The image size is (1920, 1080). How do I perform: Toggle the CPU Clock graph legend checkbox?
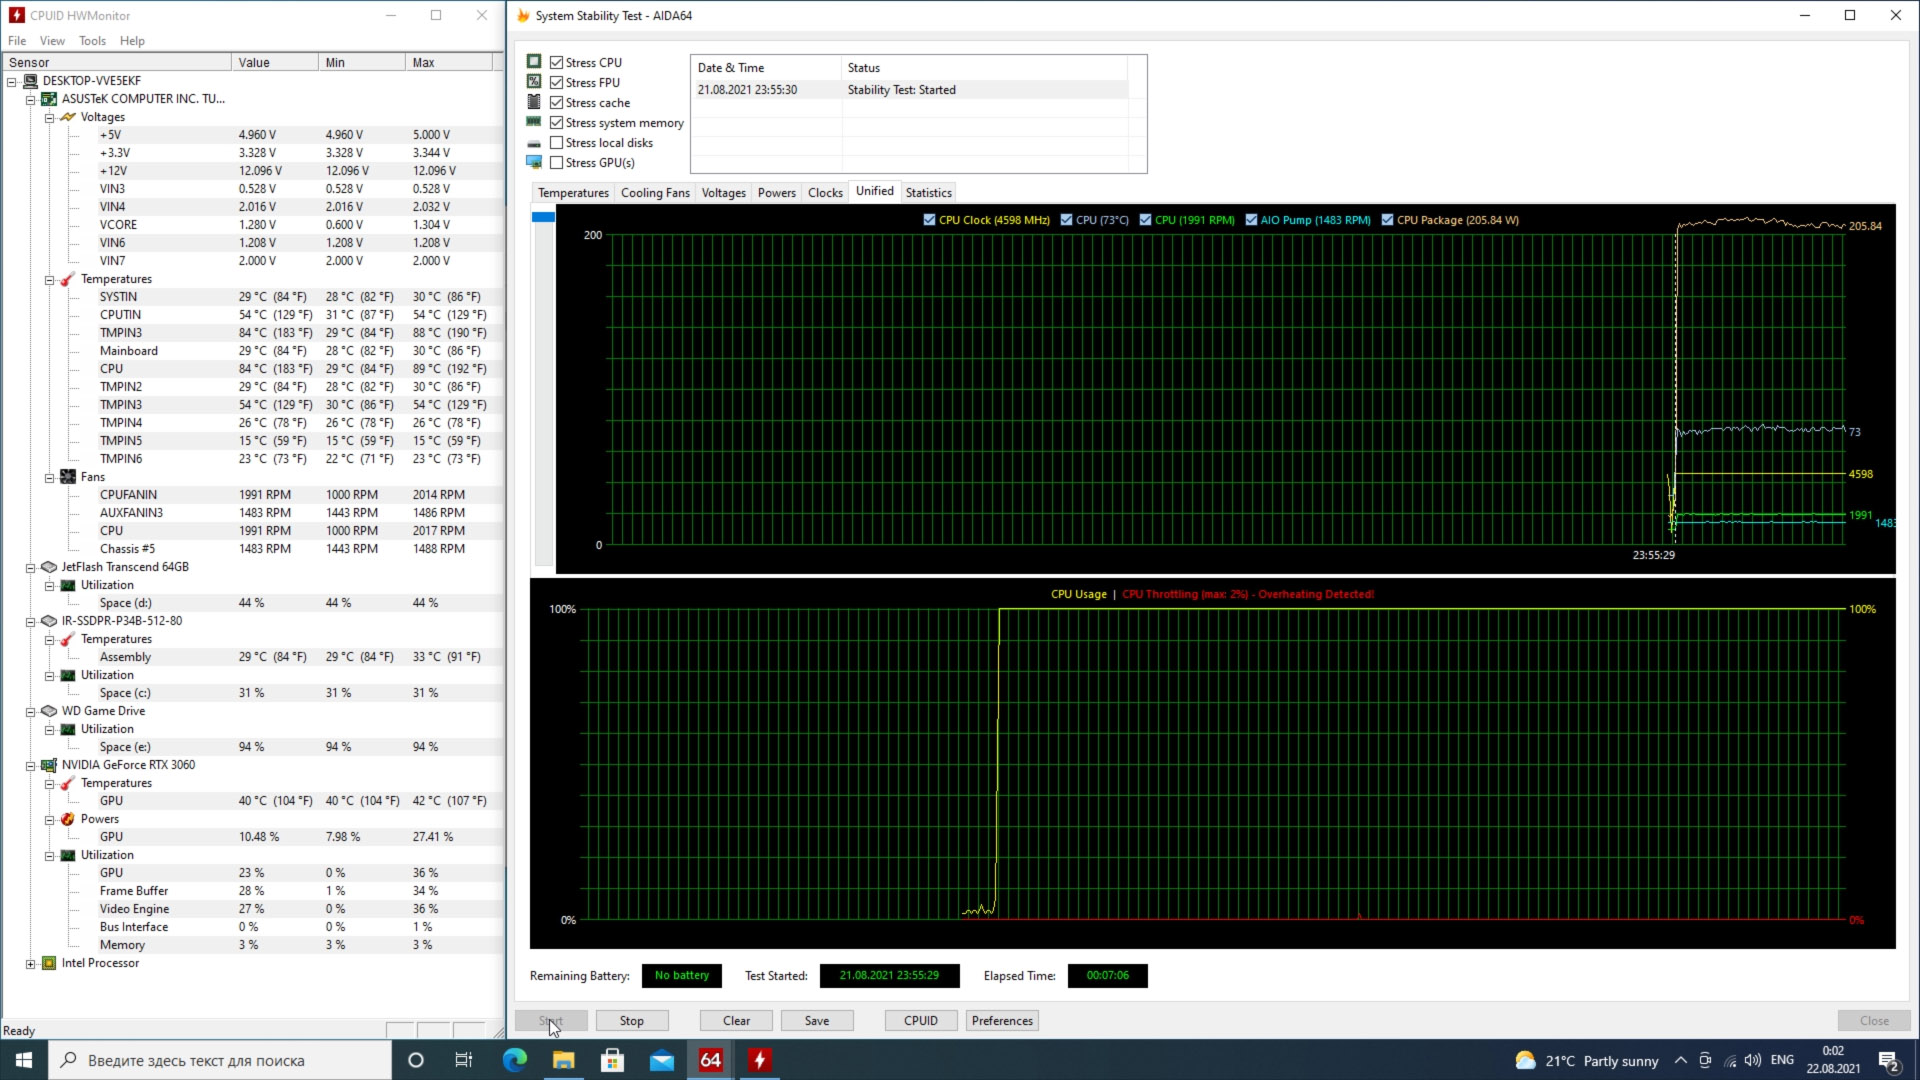[x=930, y=220]
